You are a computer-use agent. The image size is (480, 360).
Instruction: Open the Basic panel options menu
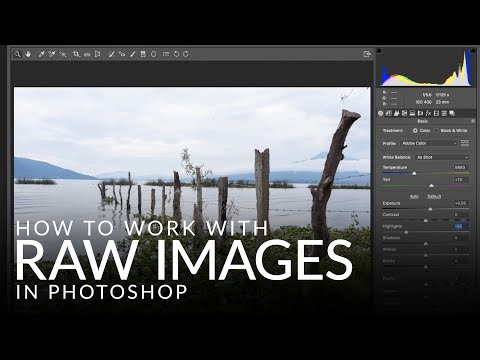473,121
